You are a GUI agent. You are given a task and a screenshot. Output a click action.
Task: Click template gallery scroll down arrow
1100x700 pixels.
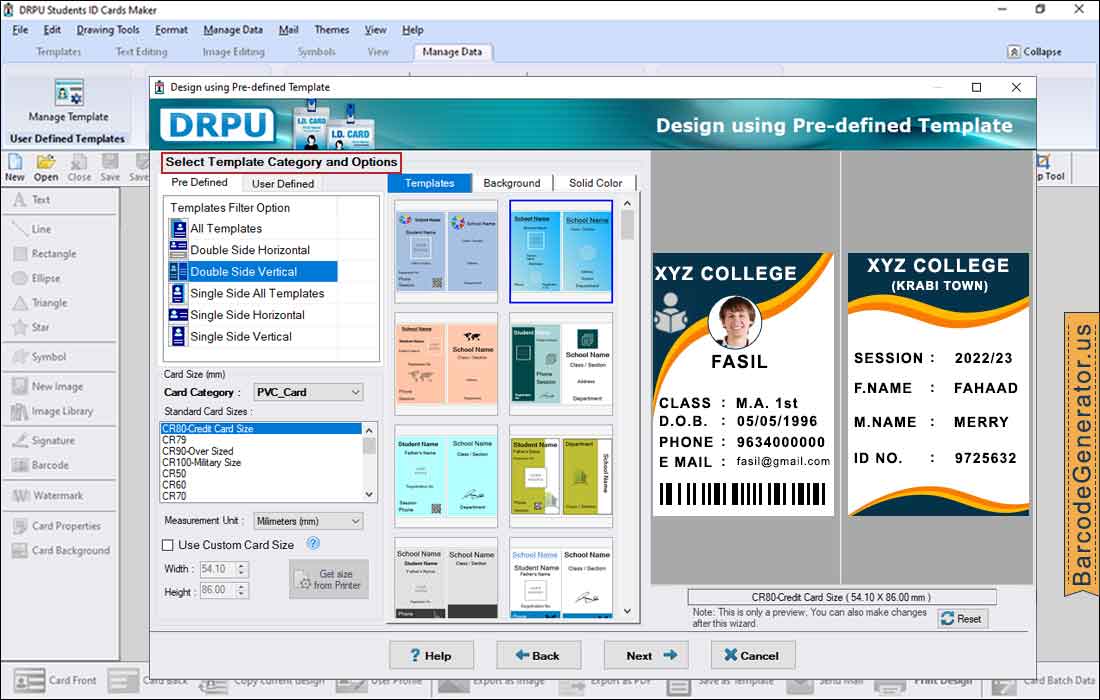coord(627,611)
